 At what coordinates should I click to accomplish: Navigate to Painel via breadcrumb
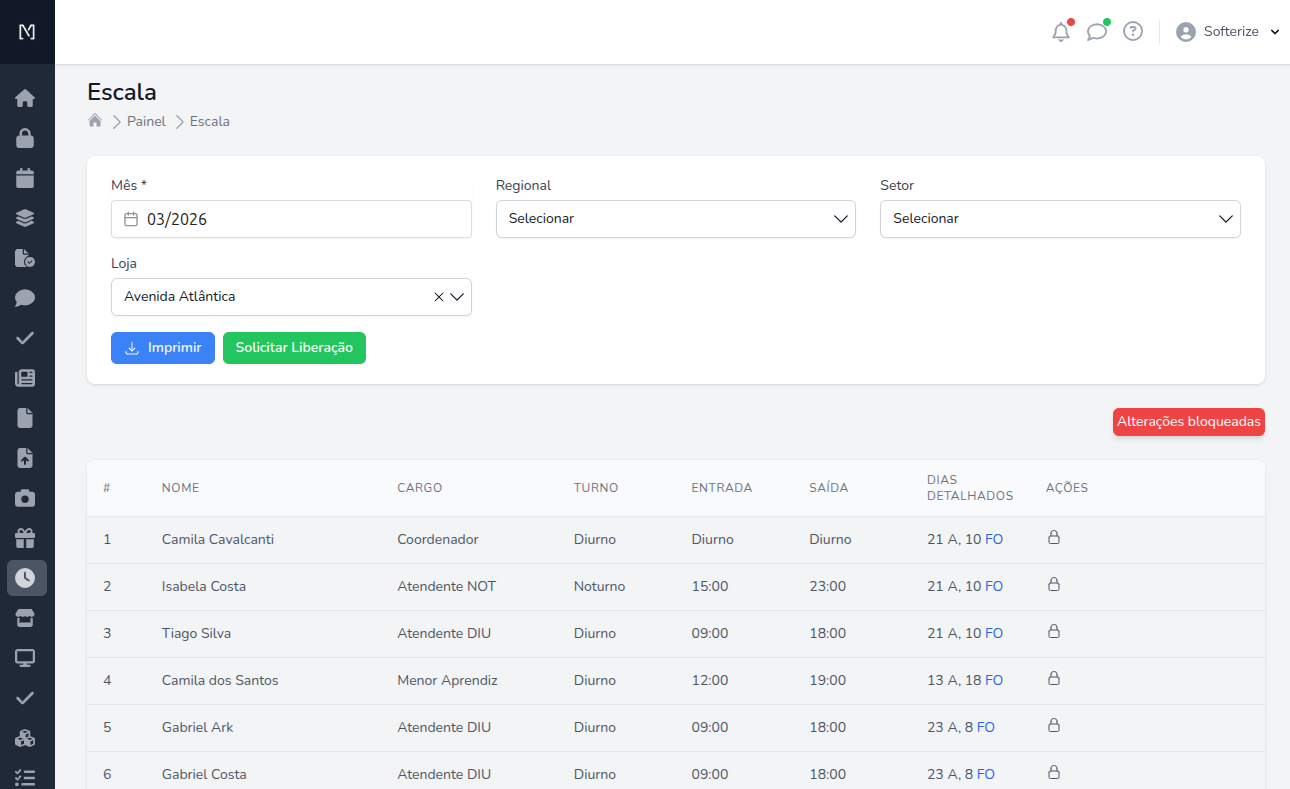click(x=146, y=120)
